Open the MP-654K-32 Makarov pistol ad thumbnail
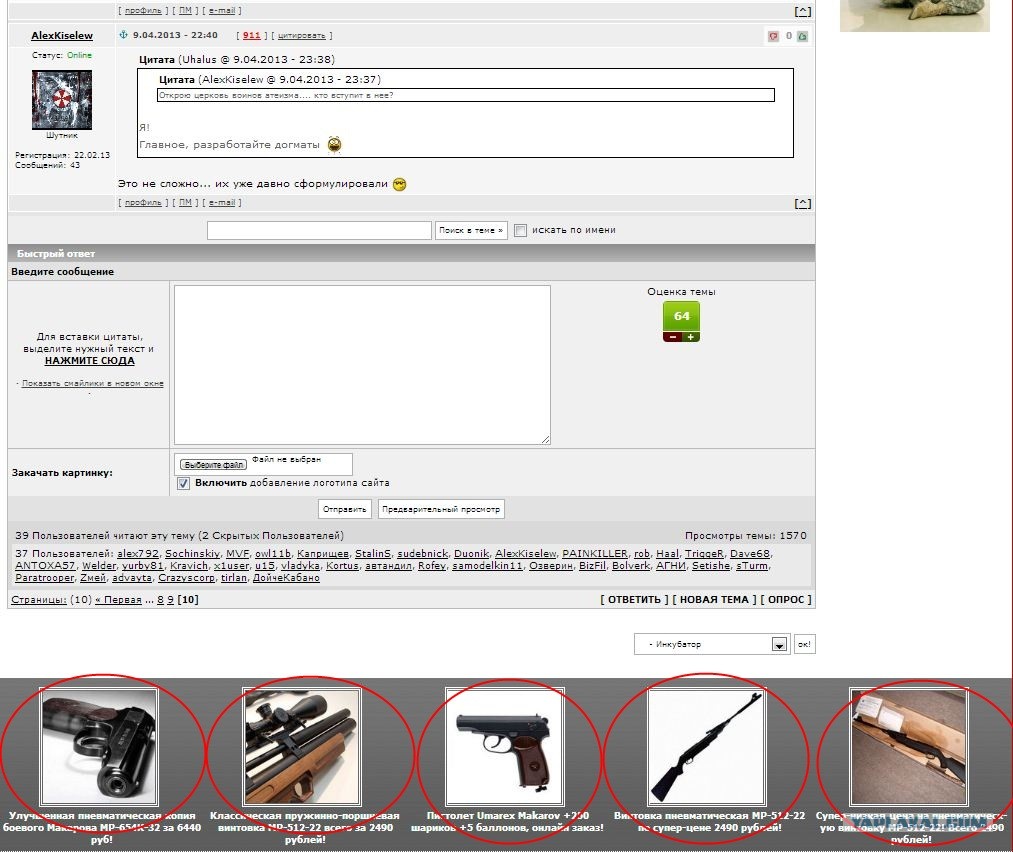 click(x=99, y=746)
